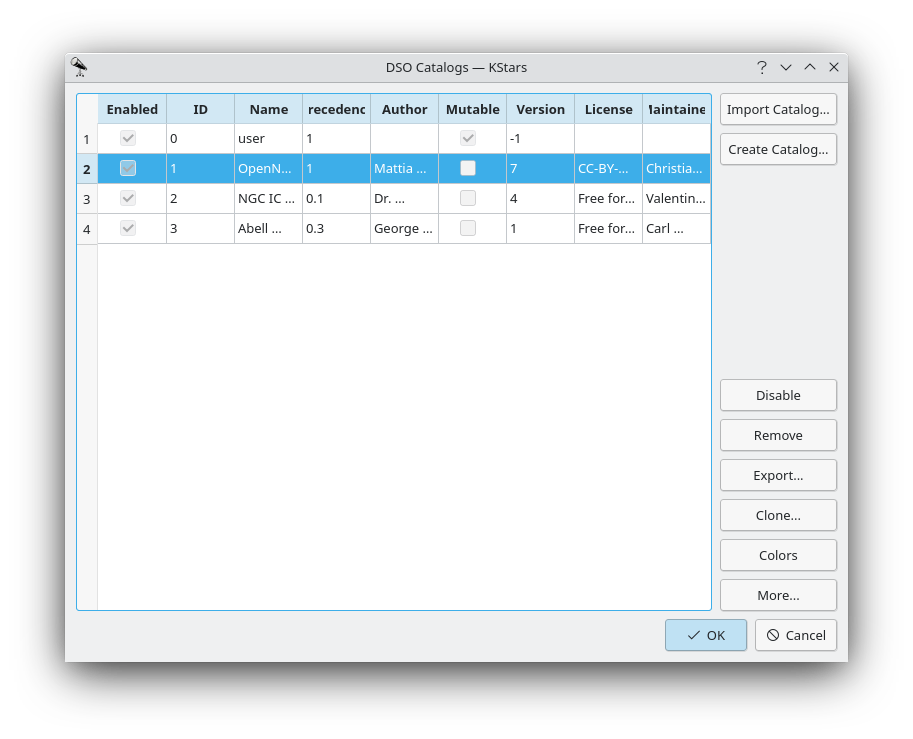Open the catalog Colors settings
Viewport: 913px width, 739px height.
[778, 555]
